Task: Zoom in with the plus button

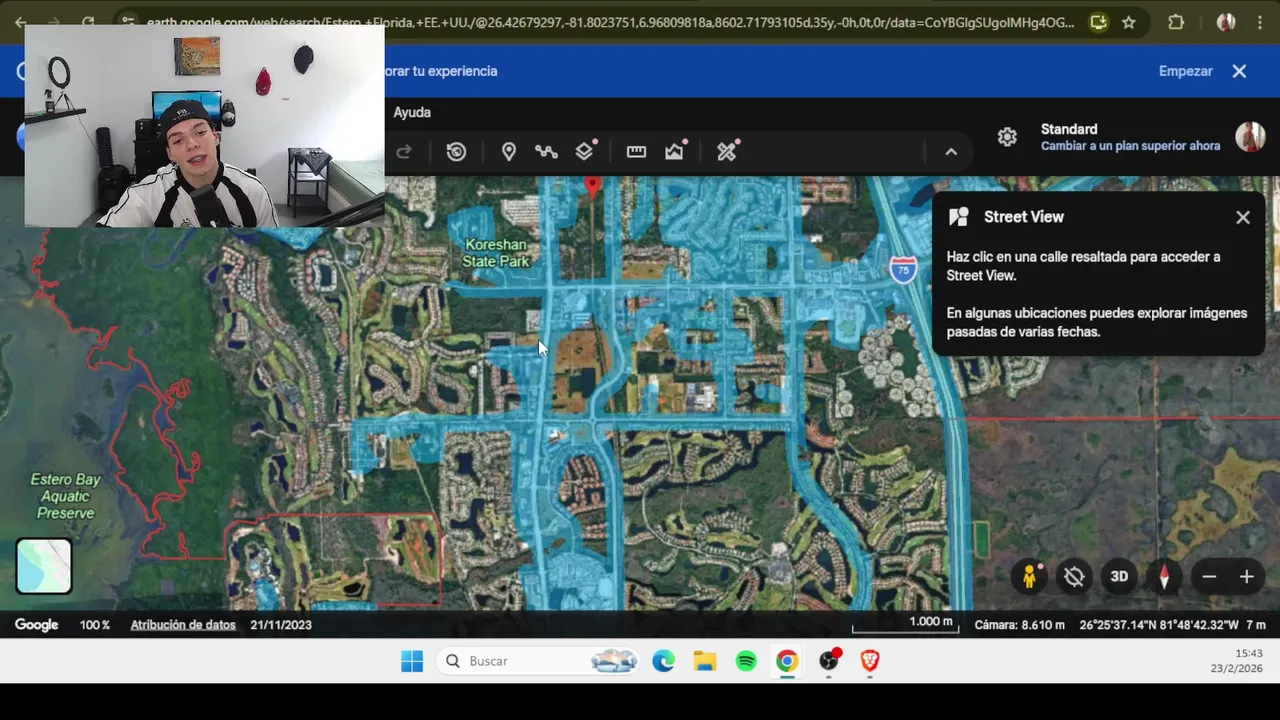Action: click(1247, 577)
